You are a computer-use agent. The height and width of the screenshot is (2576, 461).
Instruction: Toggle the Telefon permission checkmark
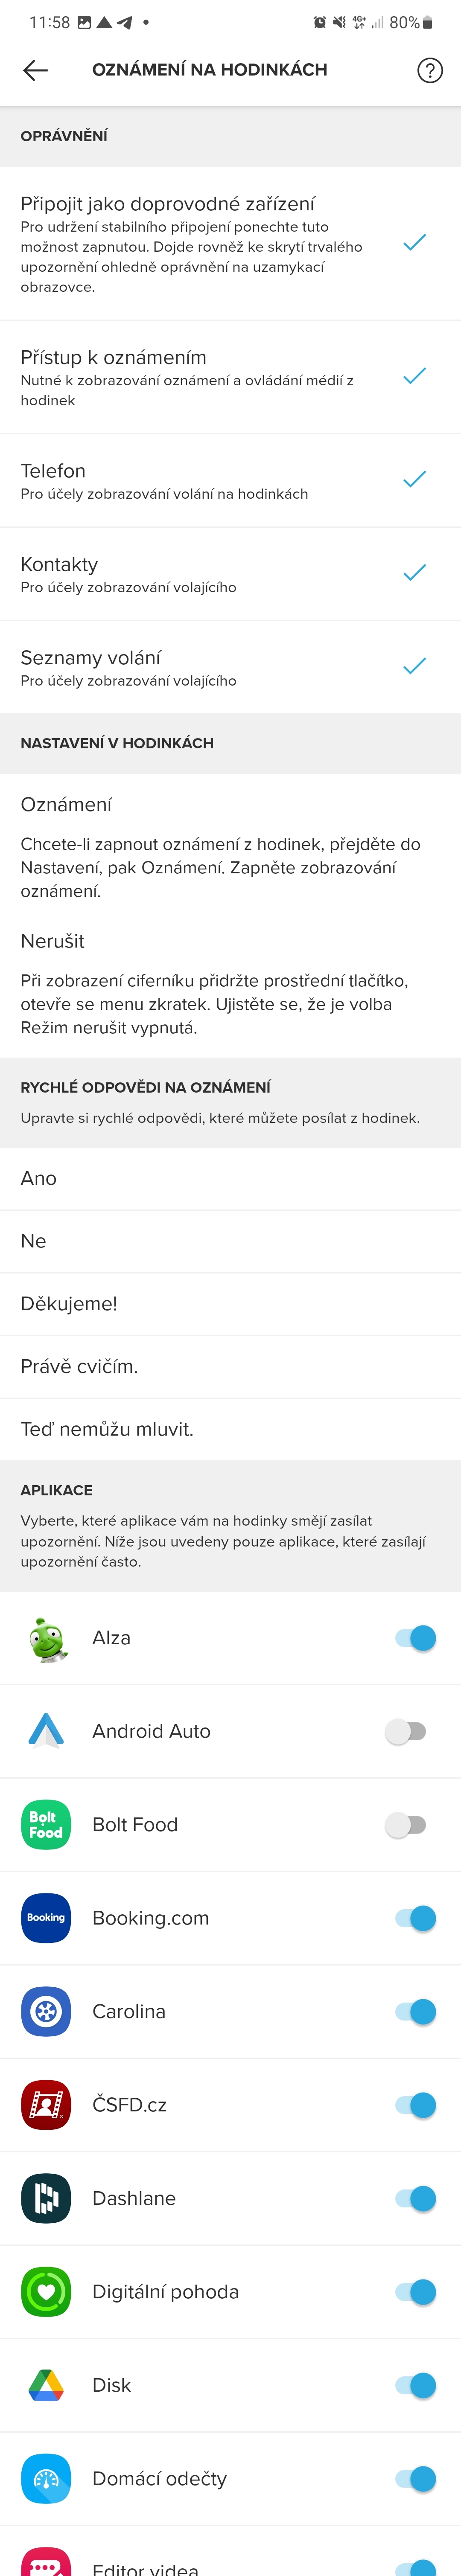tap(414, 479)
